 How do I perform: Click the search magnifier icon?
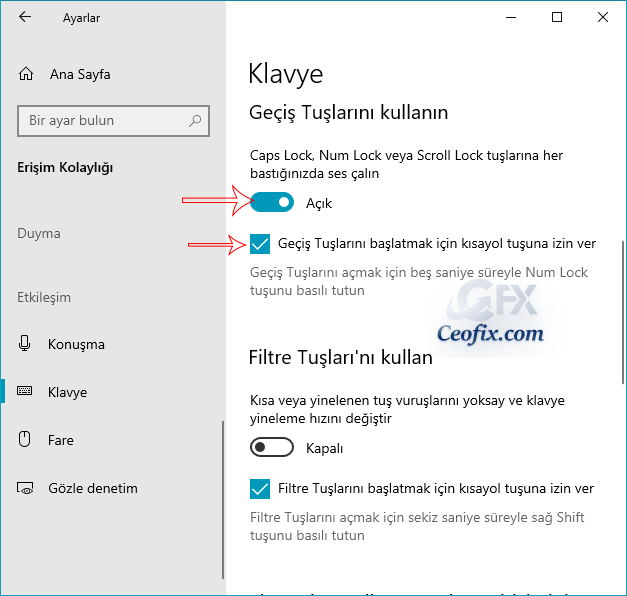point(195,120)
